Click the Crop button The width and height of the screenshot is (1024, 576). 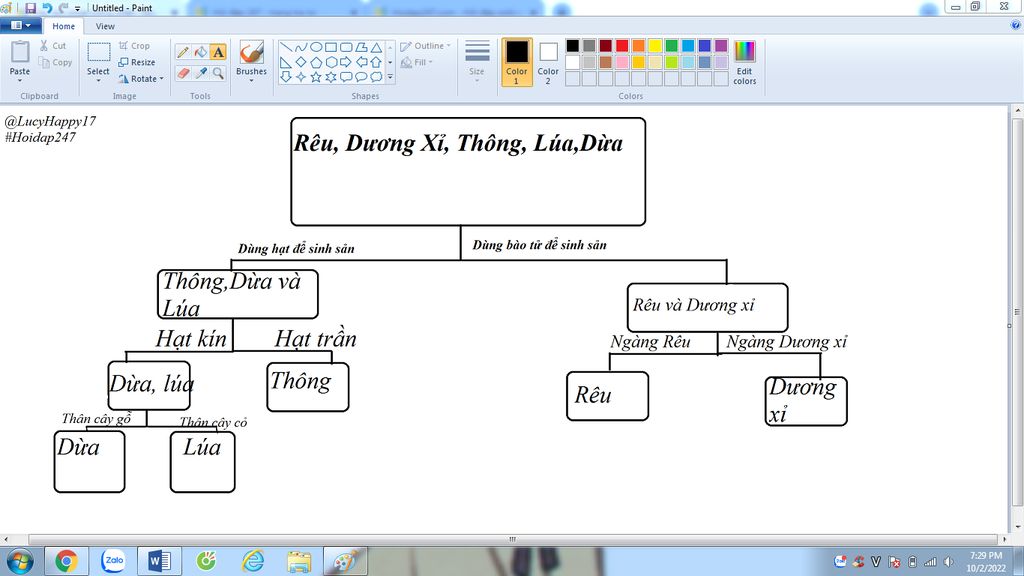coord(135,46)
